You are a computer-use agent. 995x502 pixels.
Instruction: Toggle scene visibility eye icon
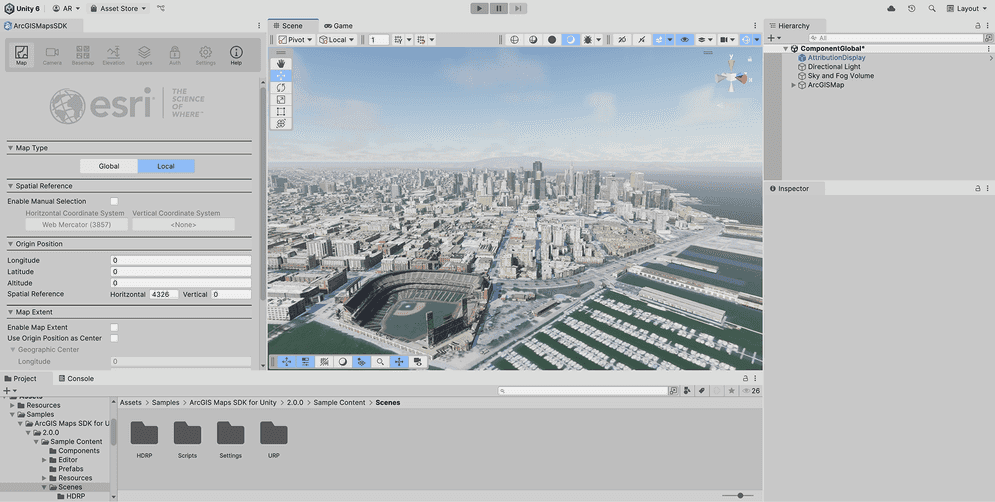pos(684,39)
